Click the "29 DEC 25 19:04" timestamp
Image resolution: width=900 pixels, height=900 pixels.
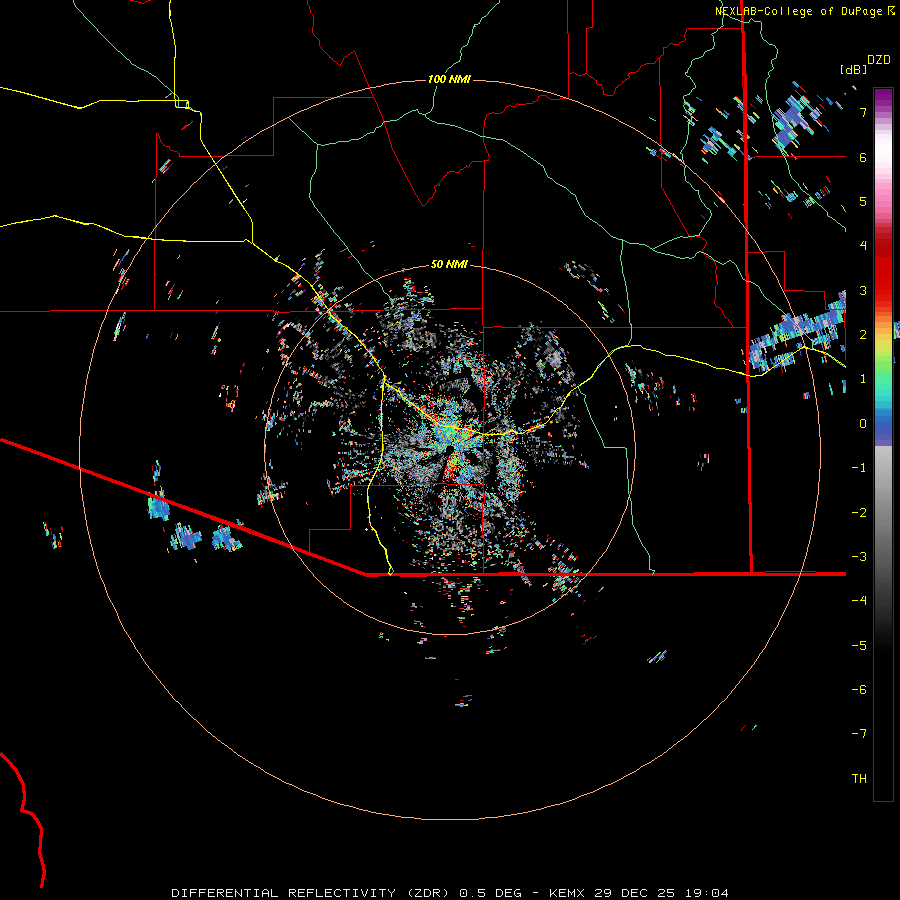(x=662, y=893)
